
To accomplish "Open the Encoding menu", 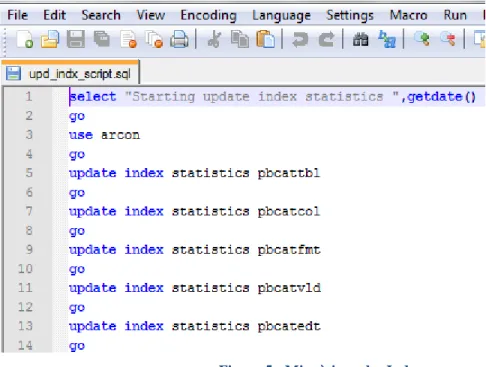I will pyautogui.click(x=209, y=15).
